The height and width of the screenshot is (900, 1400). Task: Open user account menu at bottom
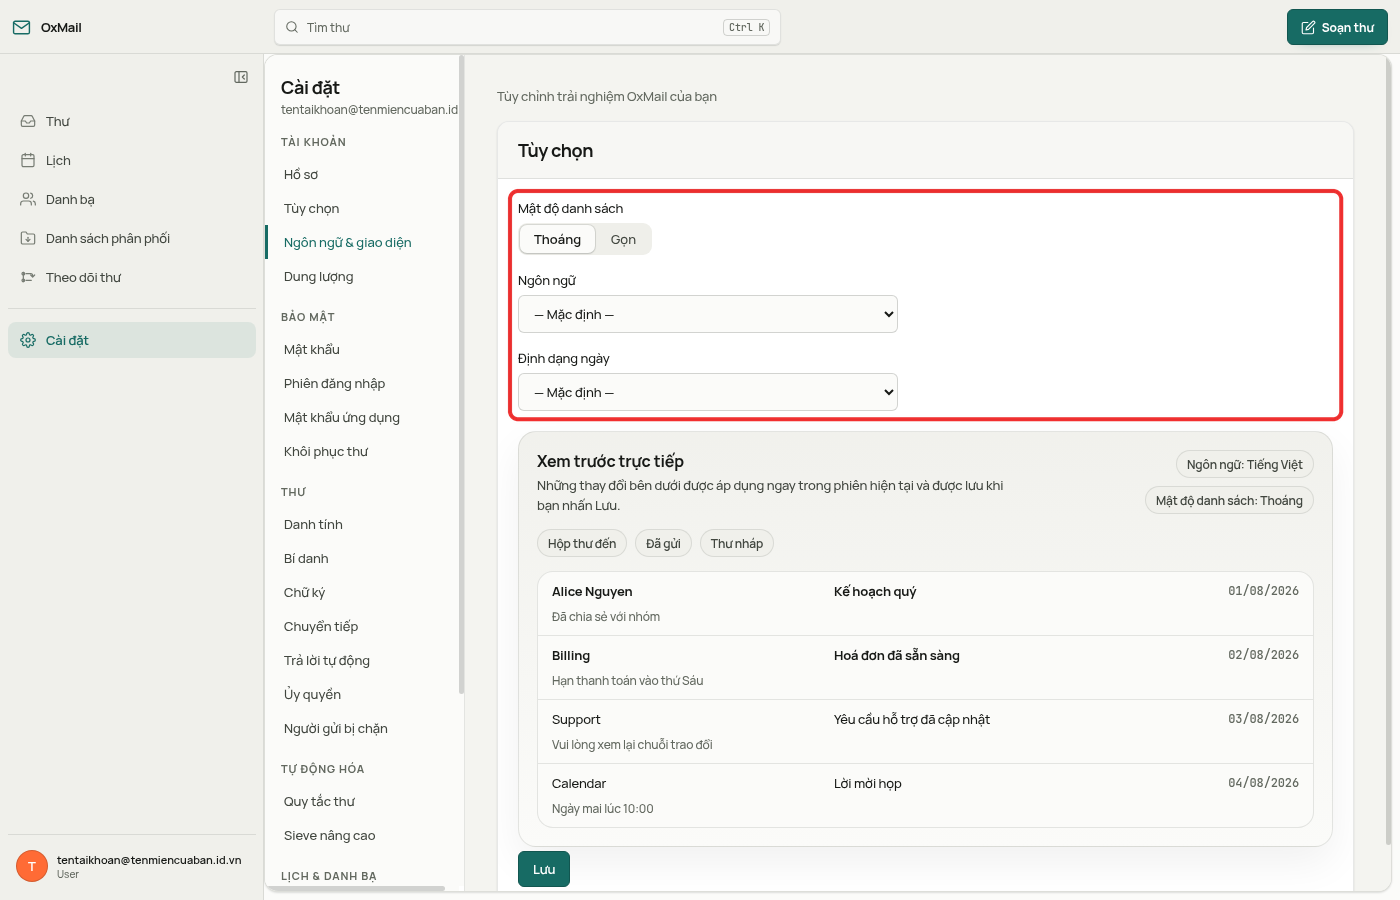coord(132,866)
